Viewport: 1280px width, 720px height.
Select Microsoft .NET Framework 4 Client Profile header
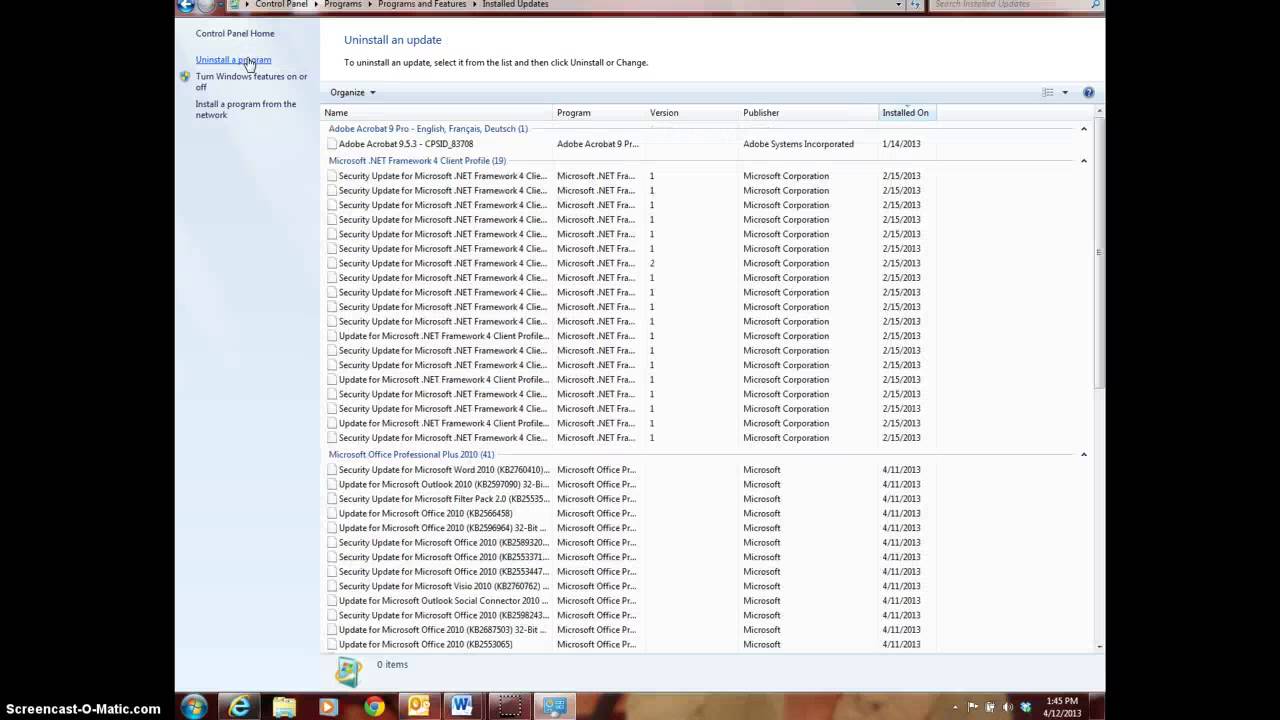[417, 161]
